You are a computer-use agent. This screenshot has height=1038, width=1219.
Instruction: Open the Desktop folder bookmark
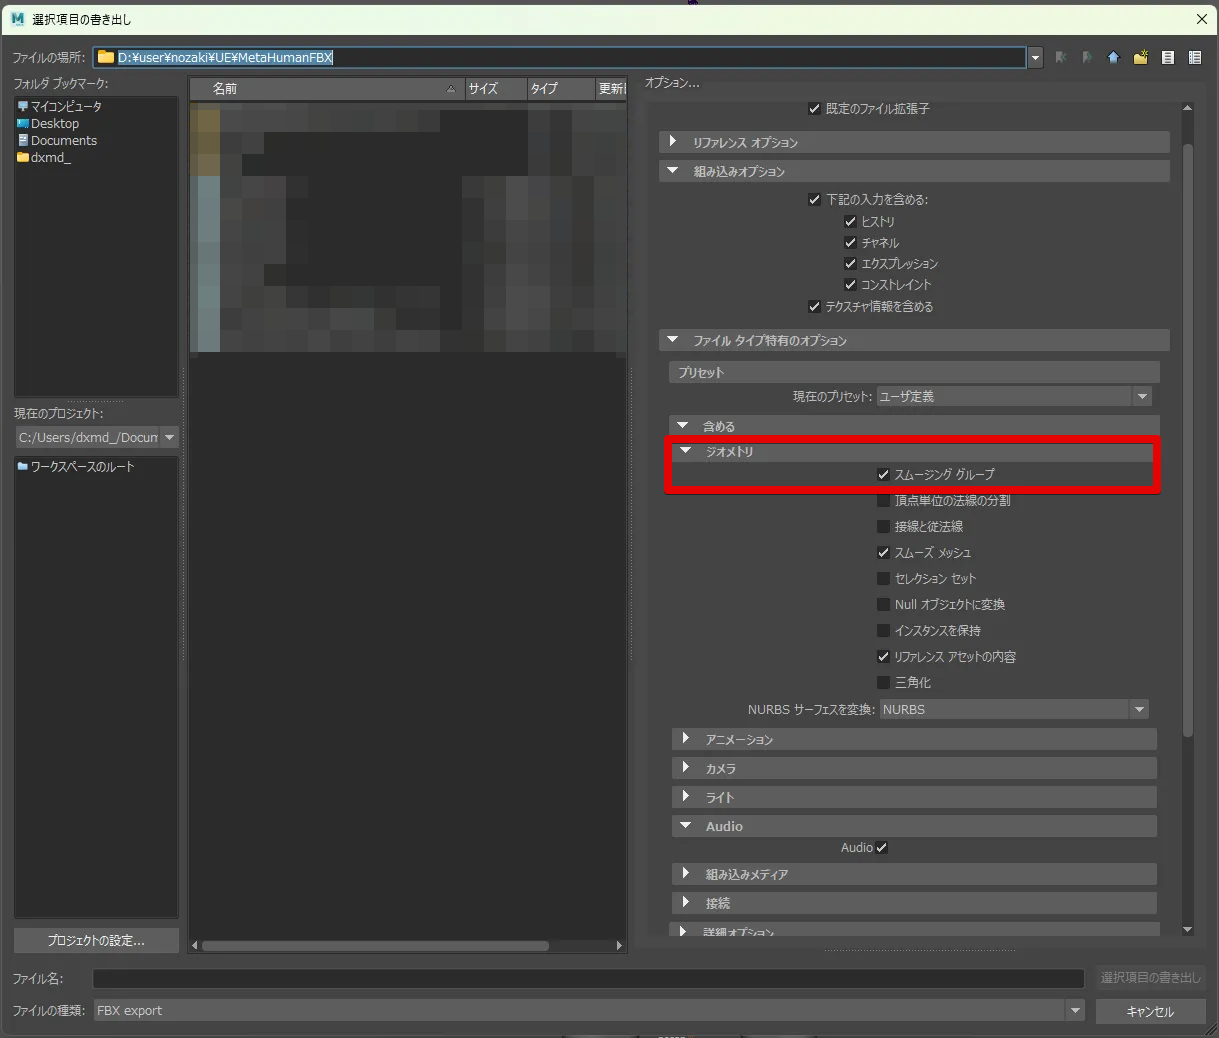point(54,123)
